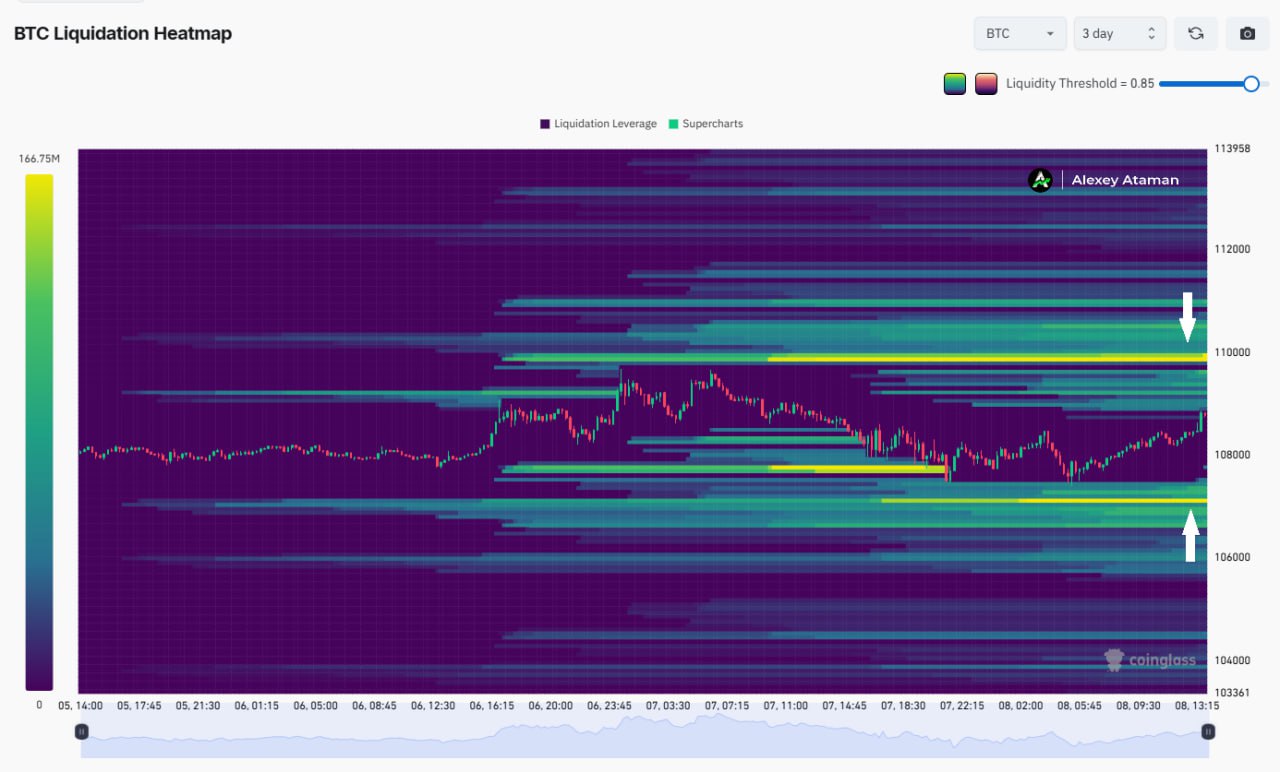Click the left handle of time range bar
Image resolution: width=1280 pixels, height=772 pixels.
point(82,732)
